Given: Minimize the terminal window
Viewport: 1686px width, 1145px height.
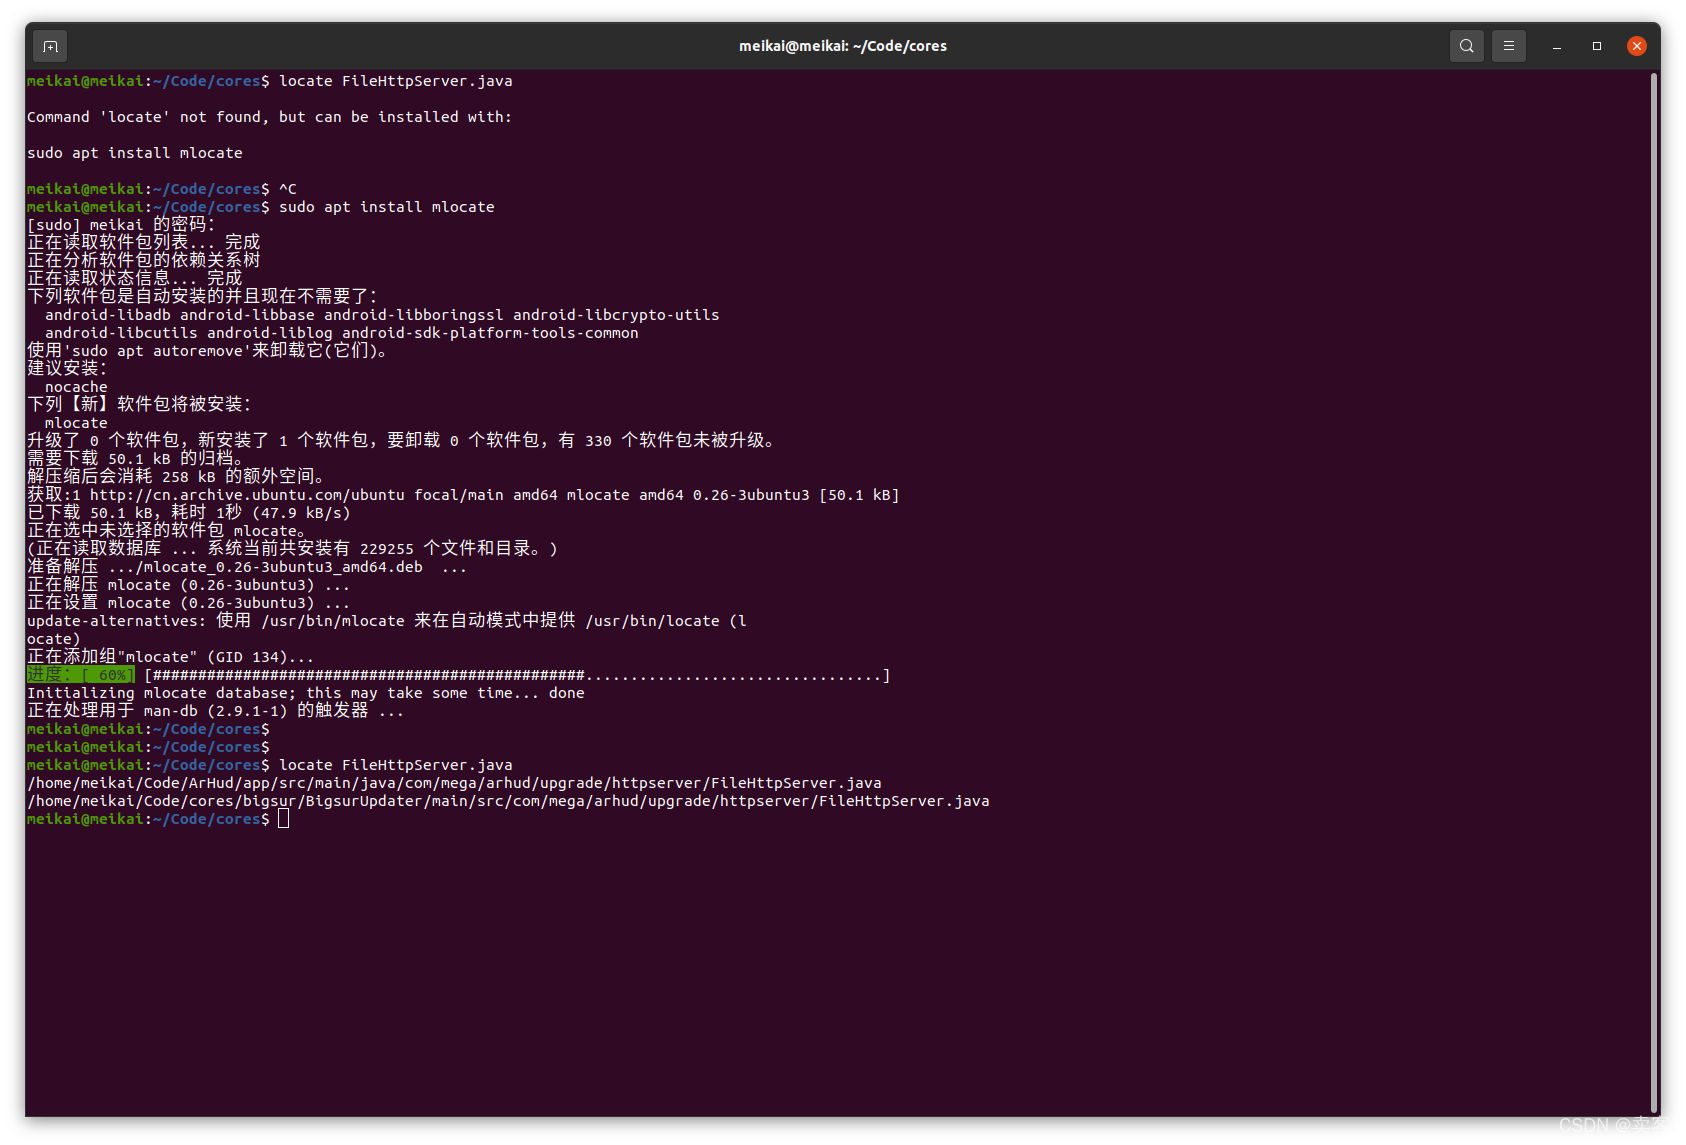Looking at the screenshot, I should (1557, 46).
